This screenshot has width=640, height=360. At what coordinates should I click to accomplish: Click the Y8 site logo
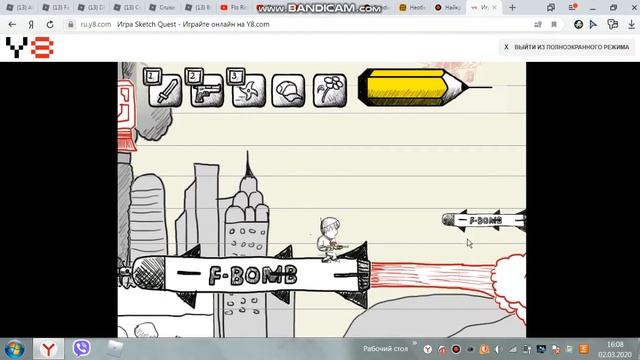pos(29,47)
